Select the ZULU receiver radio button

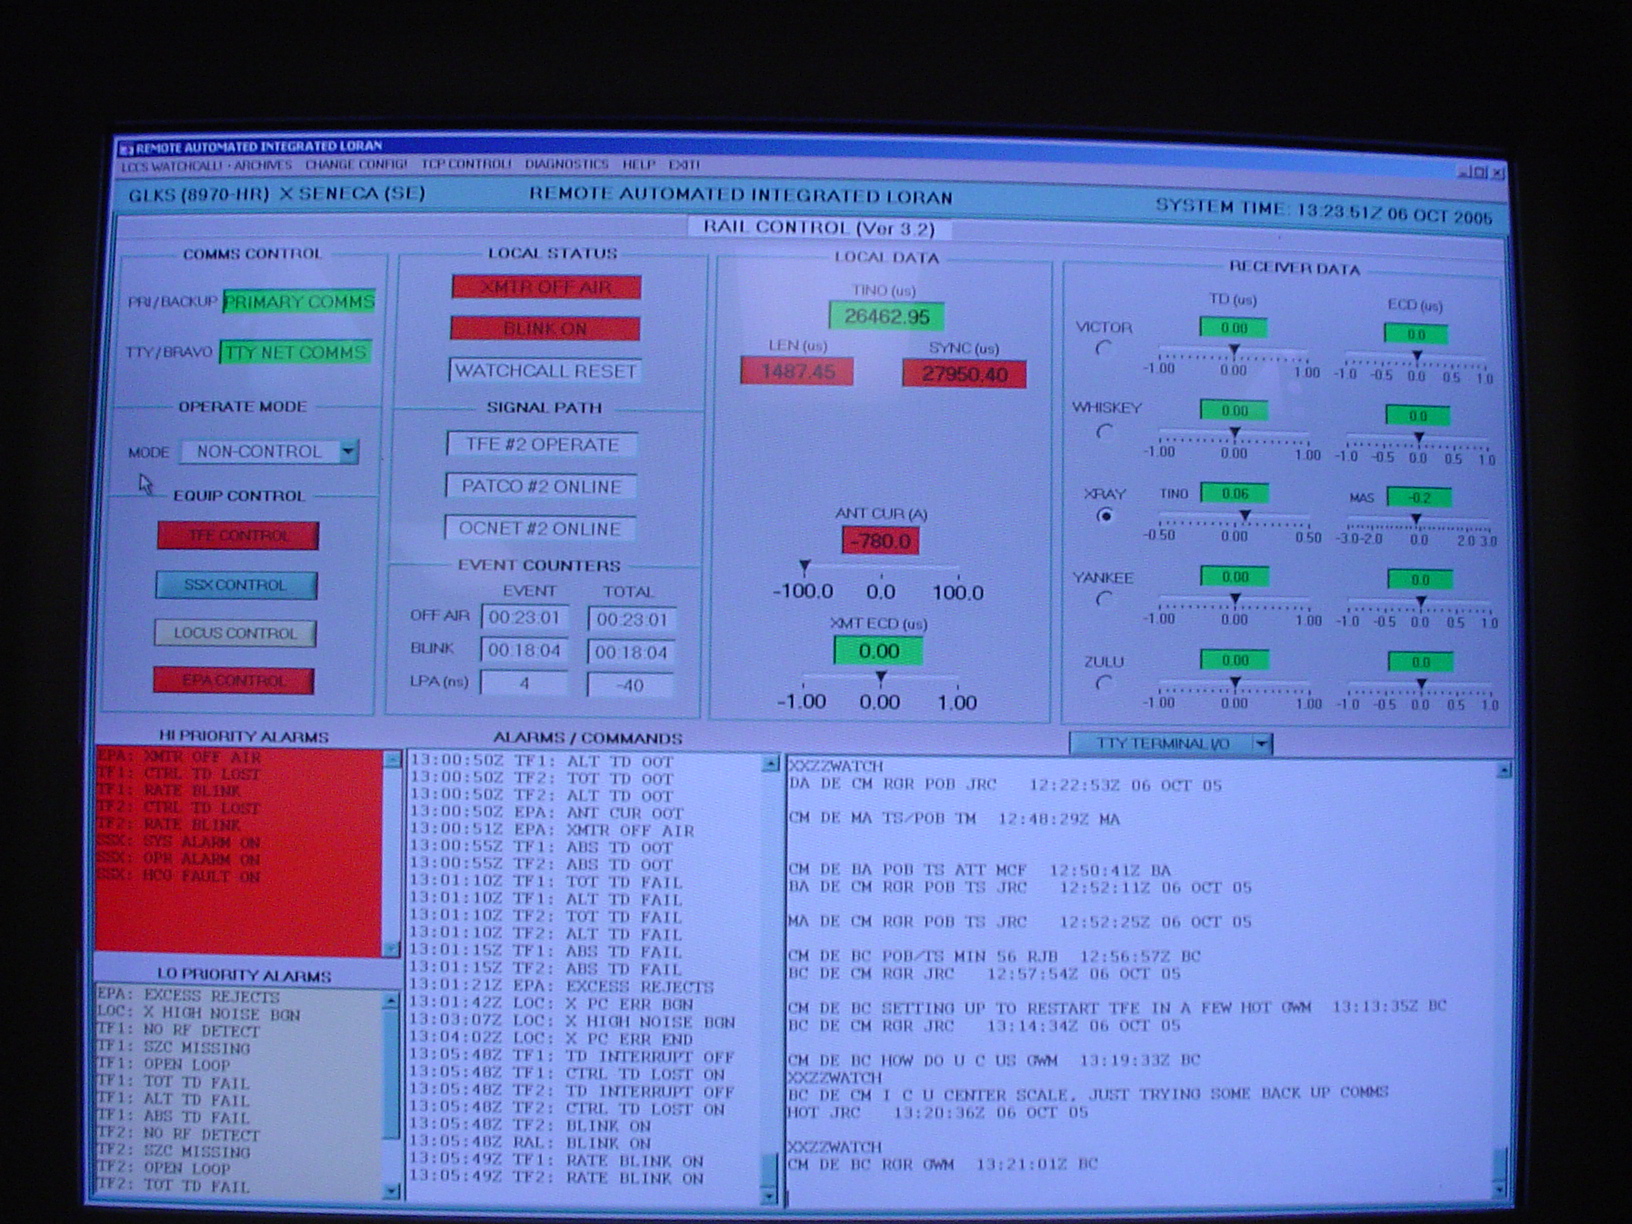pos(1105,683)
